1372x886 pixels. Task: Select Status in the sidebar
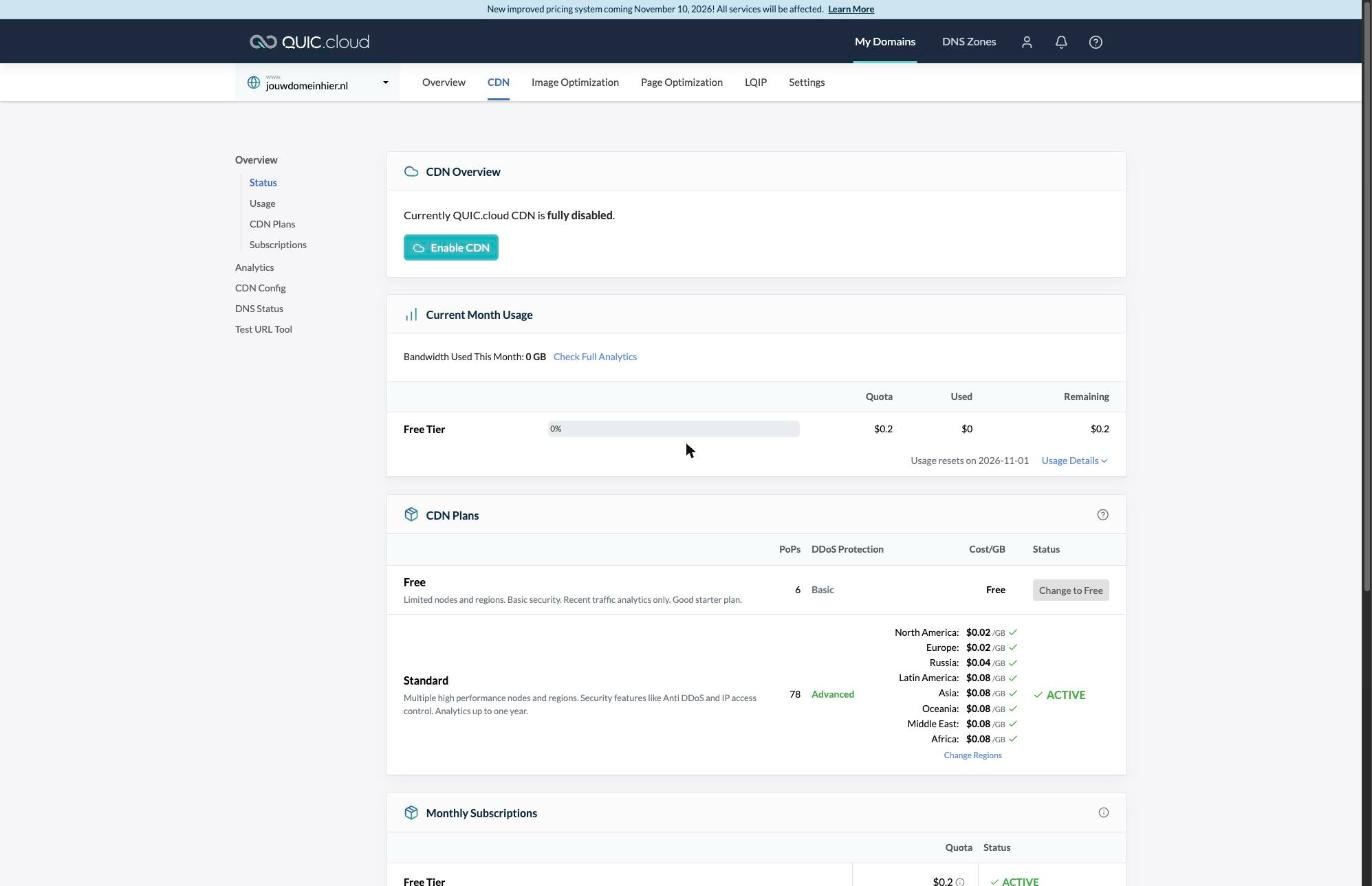(x=263, y=183)
